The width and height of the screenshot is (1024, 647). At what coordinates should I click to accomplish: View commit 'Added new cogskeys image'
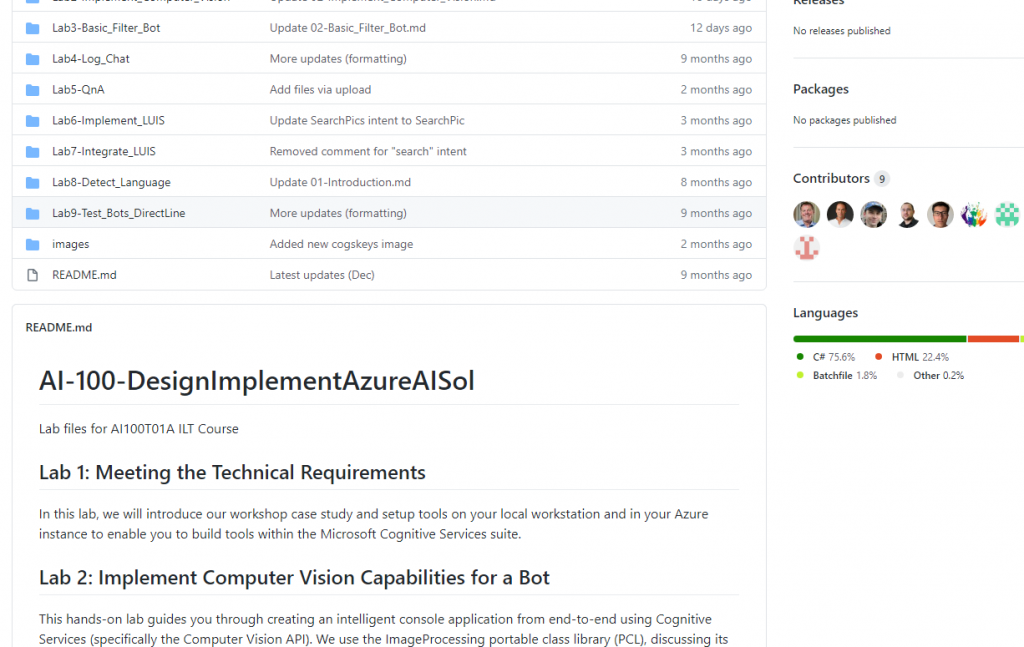click(340, 244)
